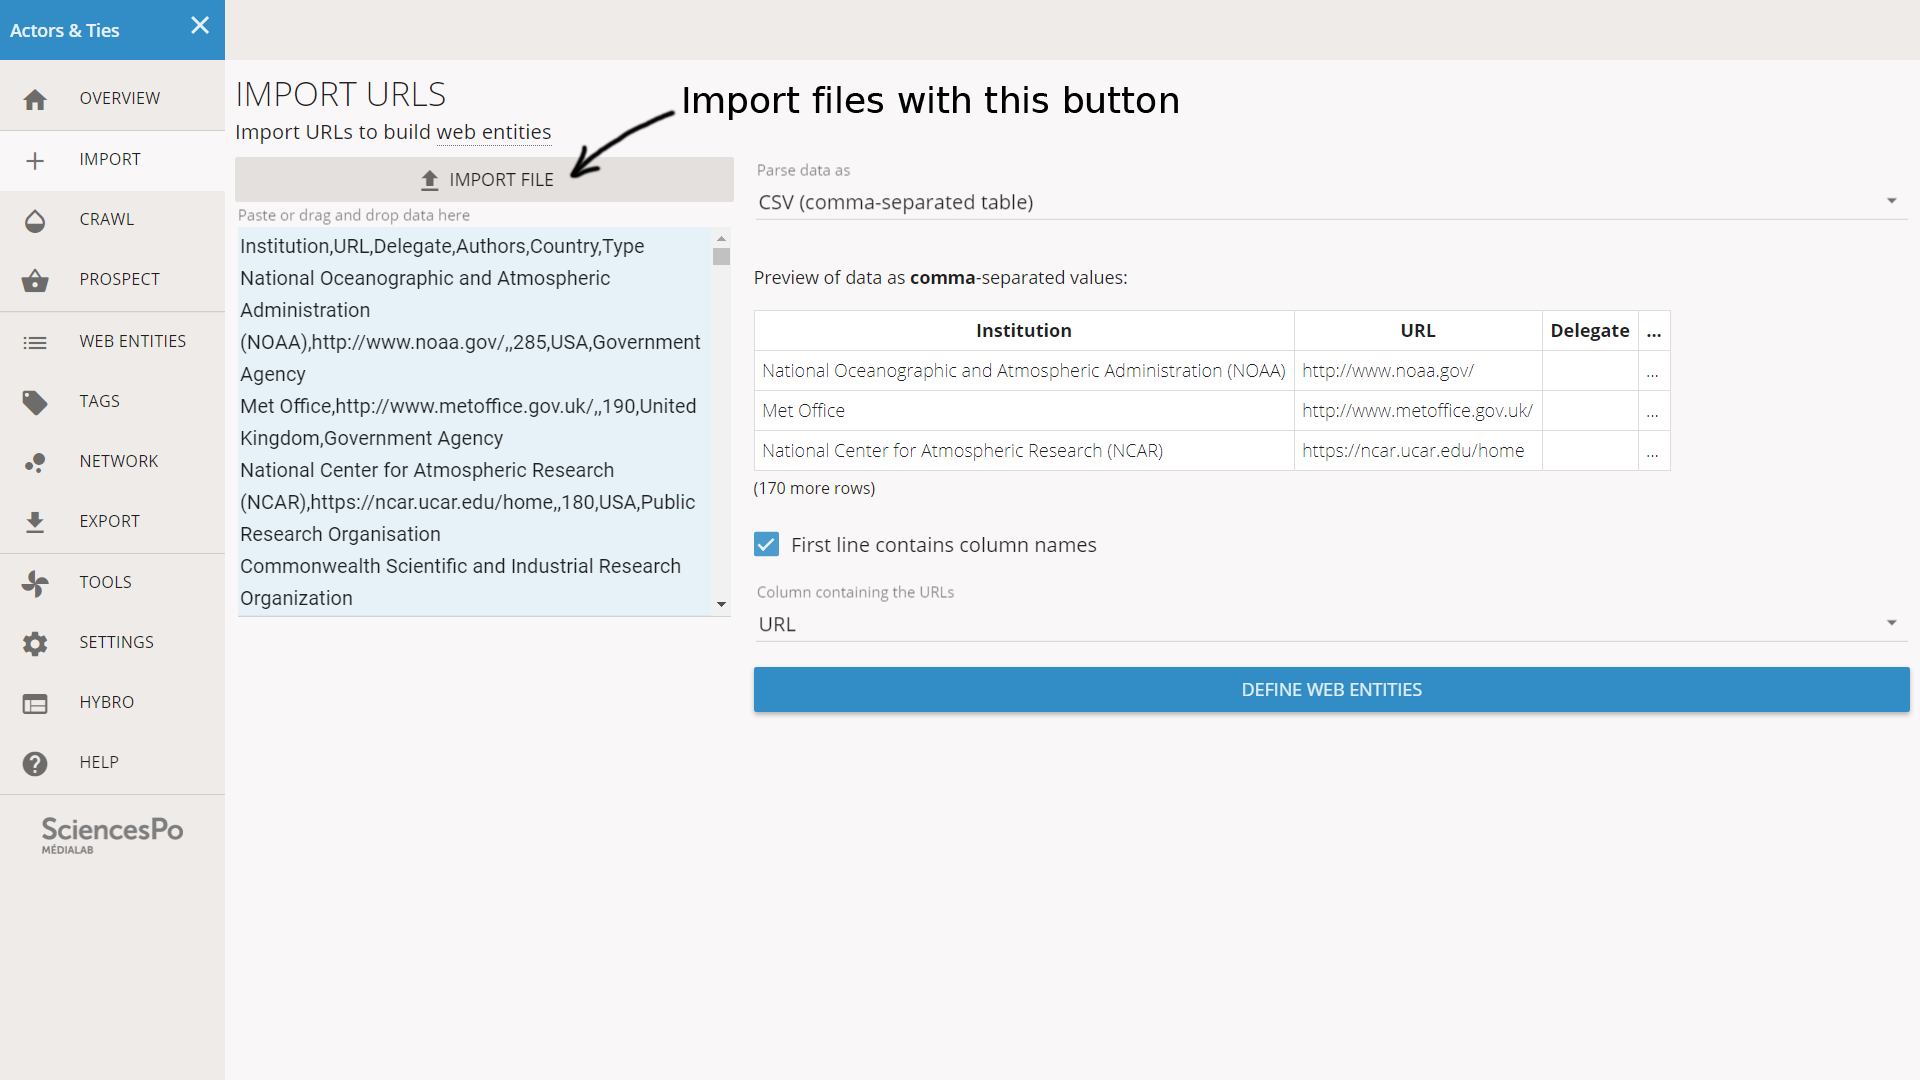This screenshot has width=1920, height=1080.
Task: Select the NCAR institution cell
Action: click(x=1023, y=451)
